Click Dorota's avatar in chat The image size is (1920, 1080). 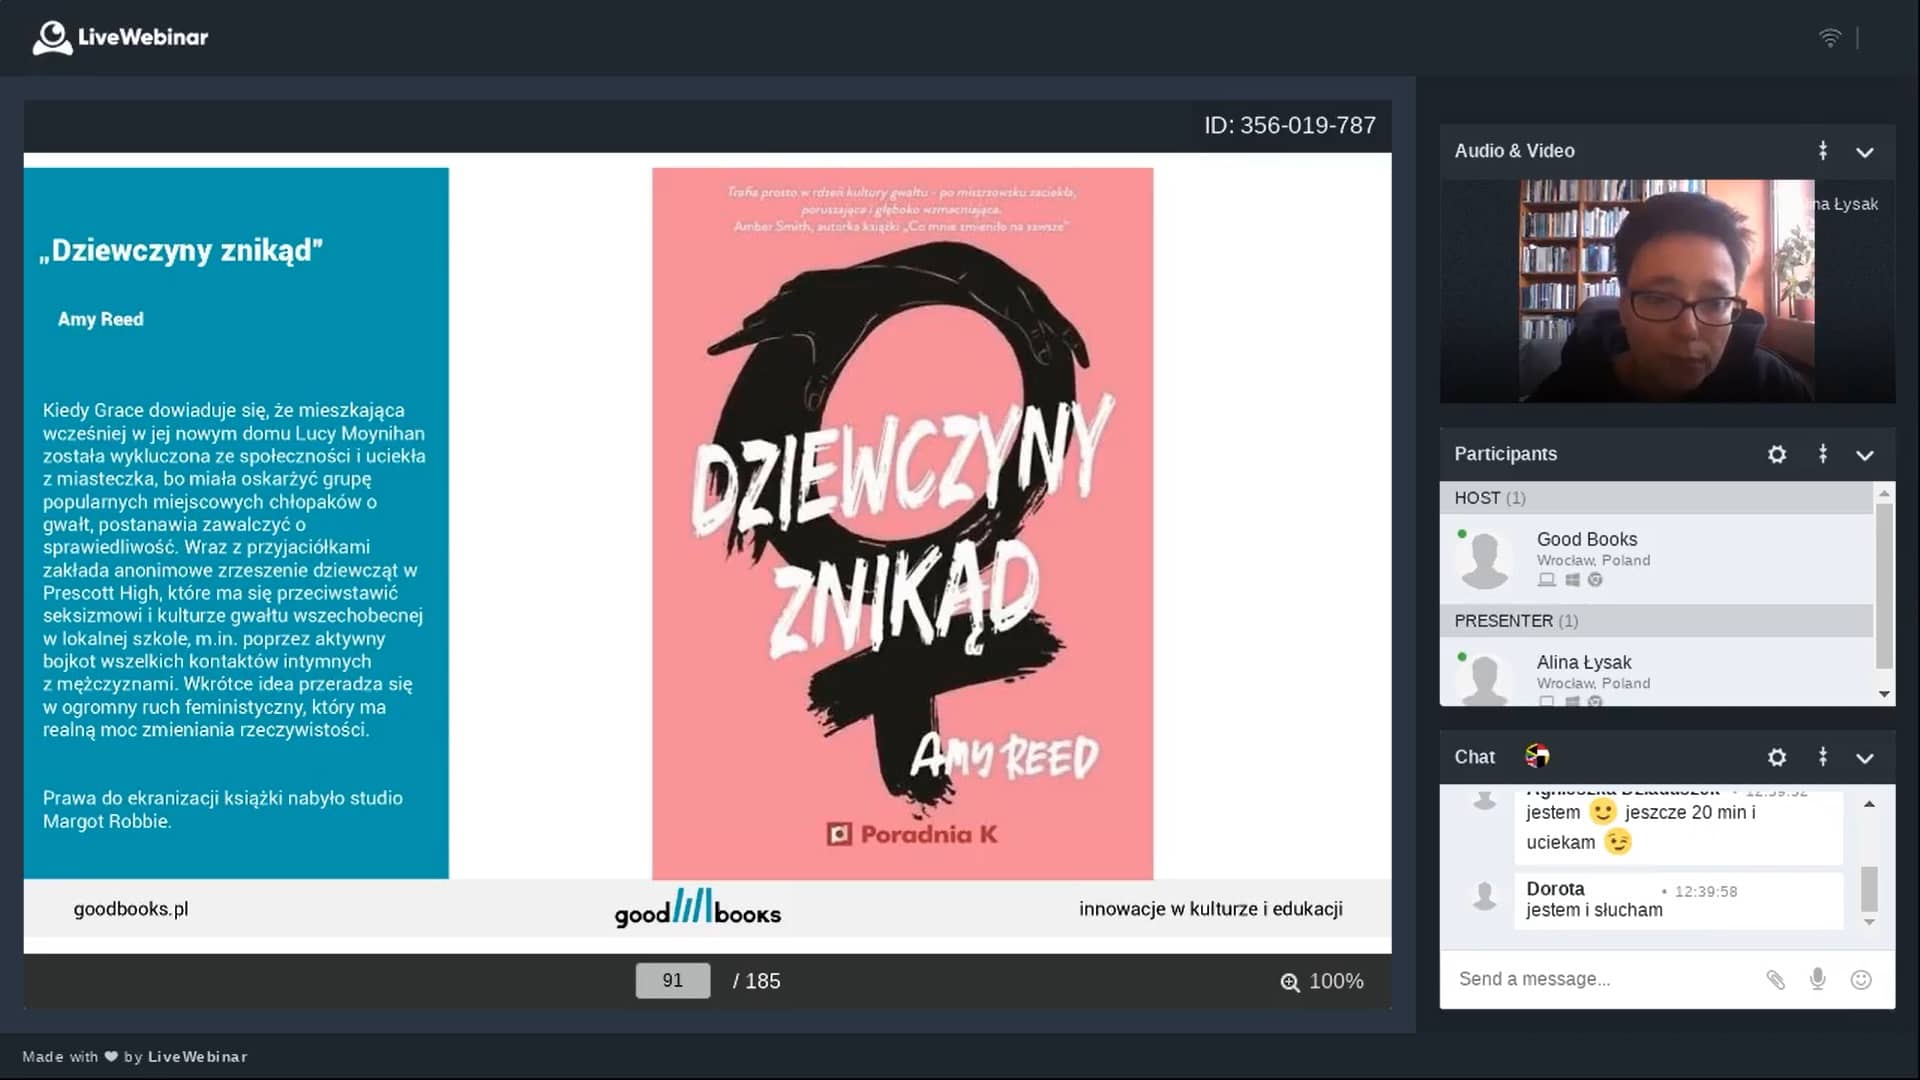pyautogui.click(x=1485, y=897)
